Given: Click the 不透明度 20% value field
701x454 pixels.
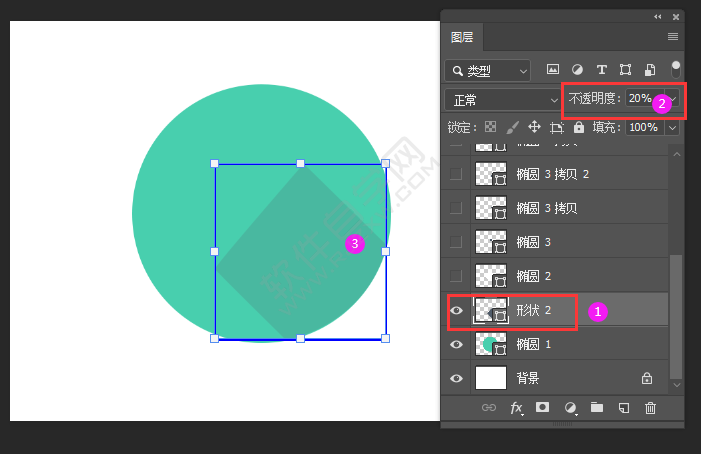Looking at the screenshot, I should point(640,98).
